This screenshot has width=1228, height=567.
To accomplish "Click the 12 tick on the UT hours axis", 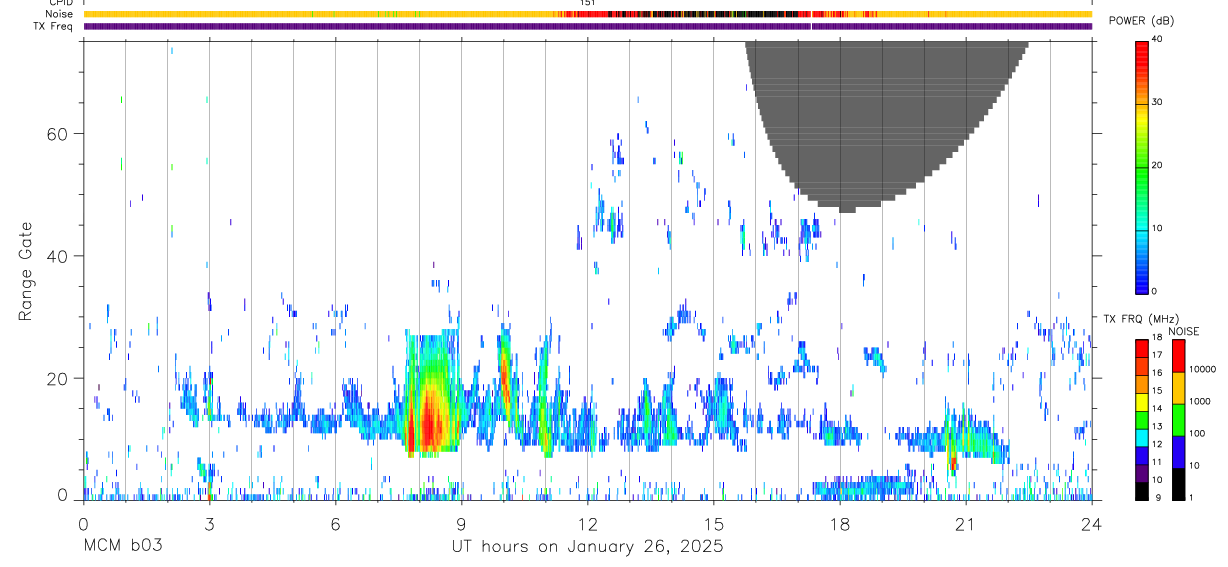I will click(x=587, y=524).
